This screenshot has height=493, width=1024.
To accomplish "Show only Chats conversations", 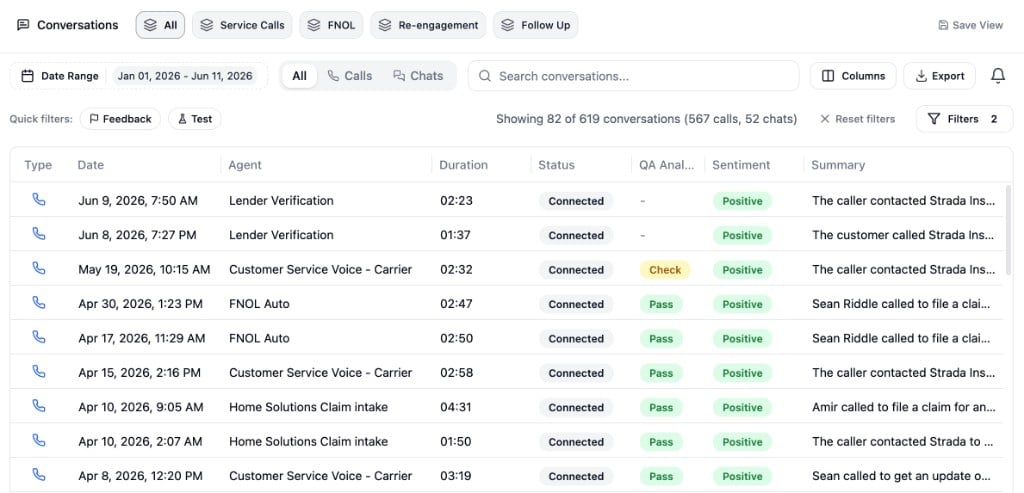I will tap(418, 76).
